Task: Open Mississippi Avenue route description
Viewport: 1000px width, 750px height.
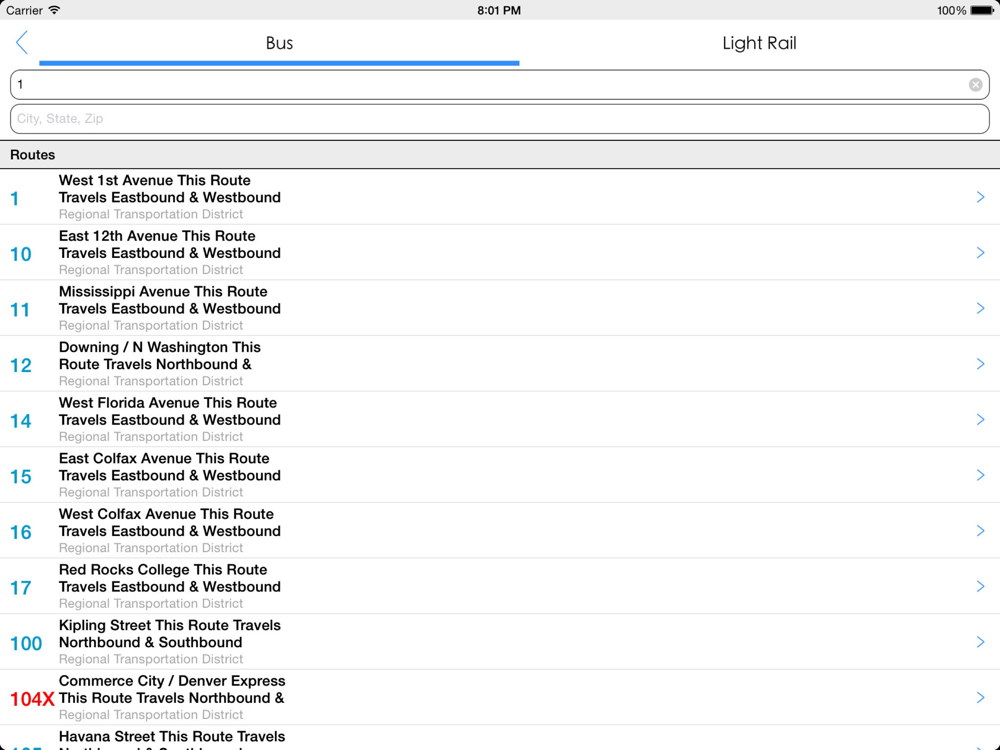Action: point(170,300)
